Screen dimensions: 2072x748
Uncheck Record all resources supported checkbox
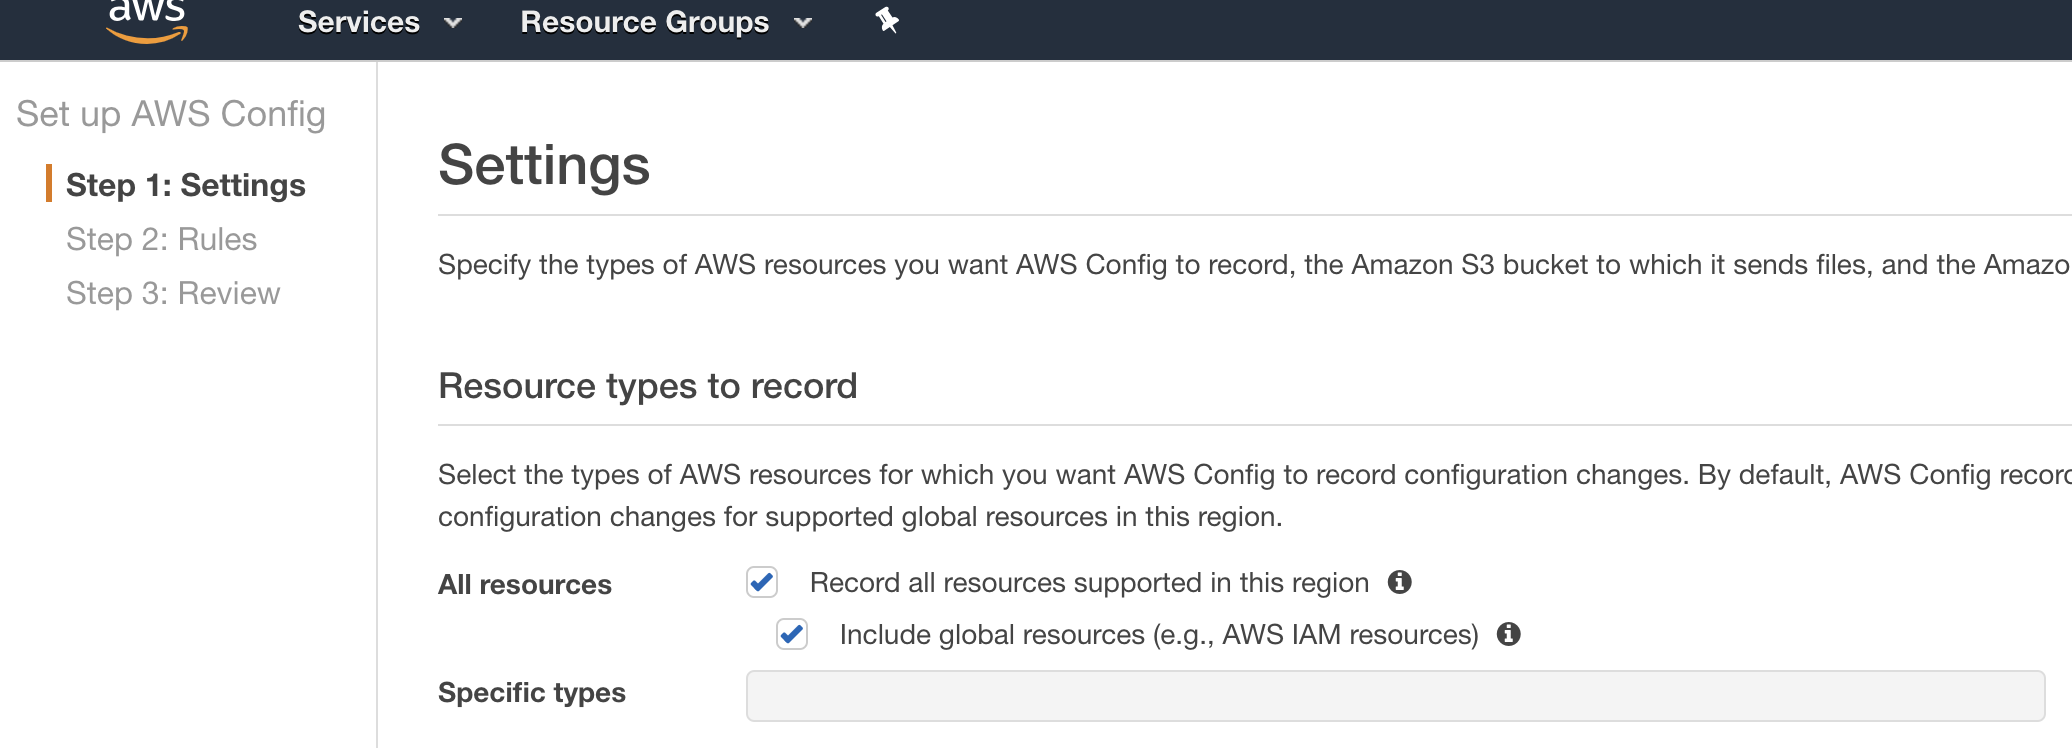click(x=762, y=582)
